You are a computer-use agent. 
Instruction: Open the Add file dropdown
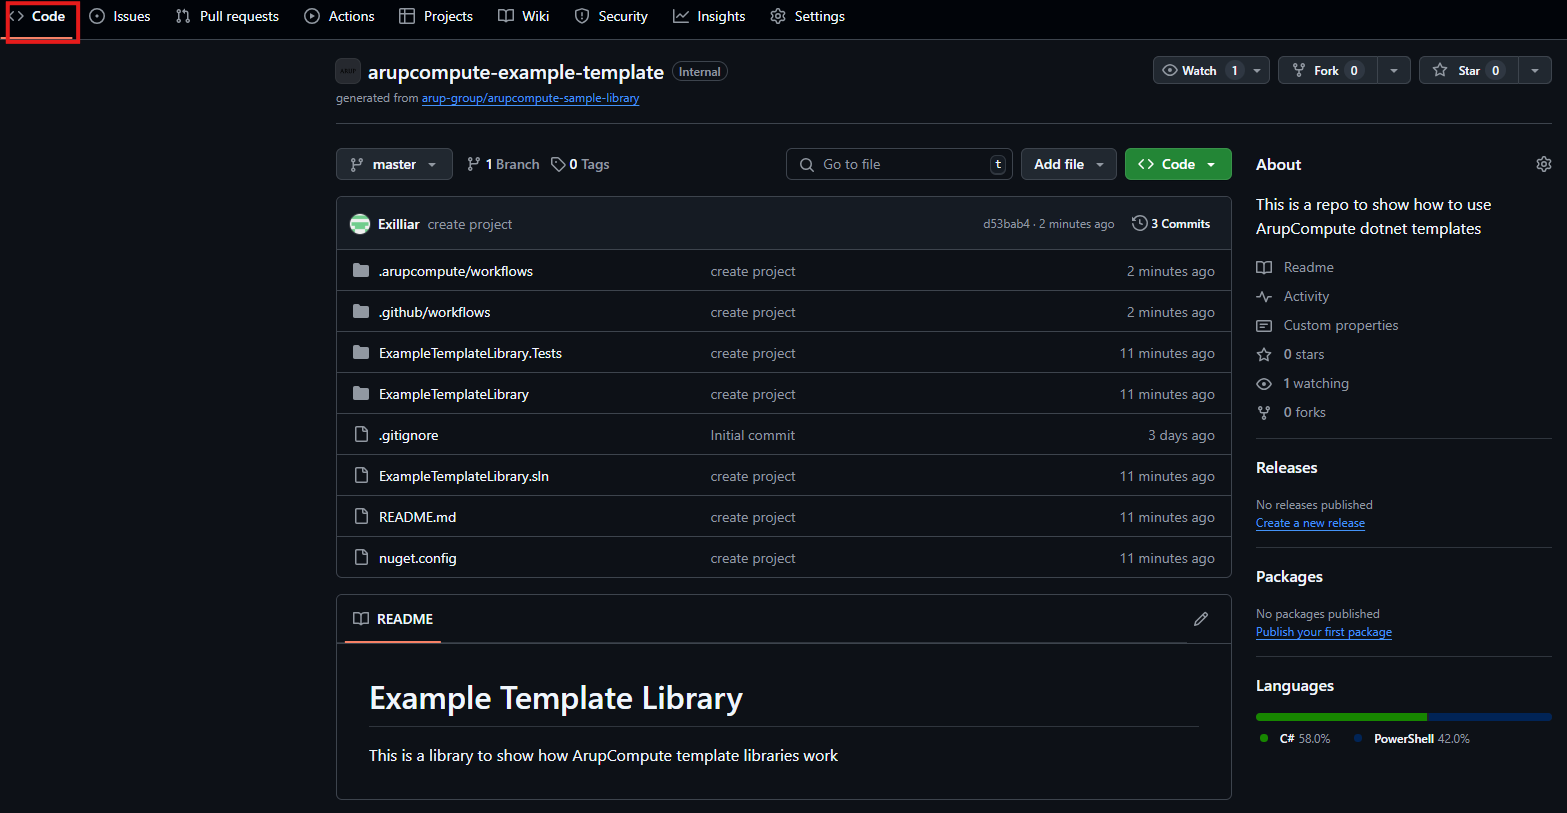point(1069,164)
